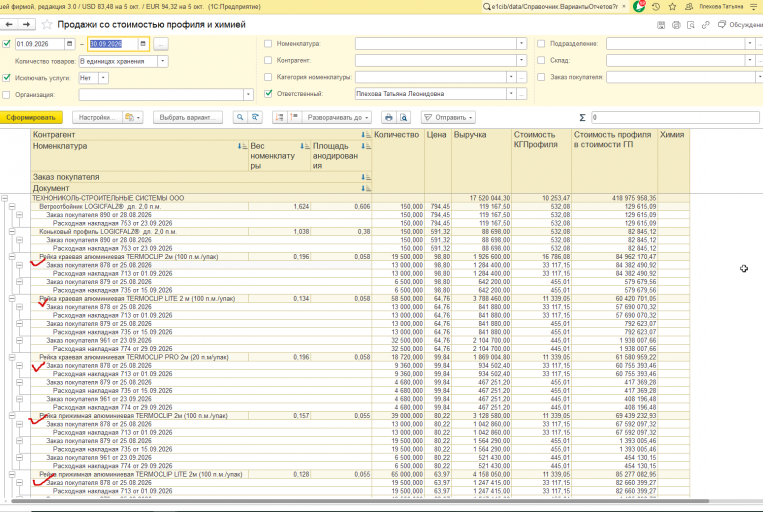
Task: Open calendar picker for end date
Action: tap(143, 44)
